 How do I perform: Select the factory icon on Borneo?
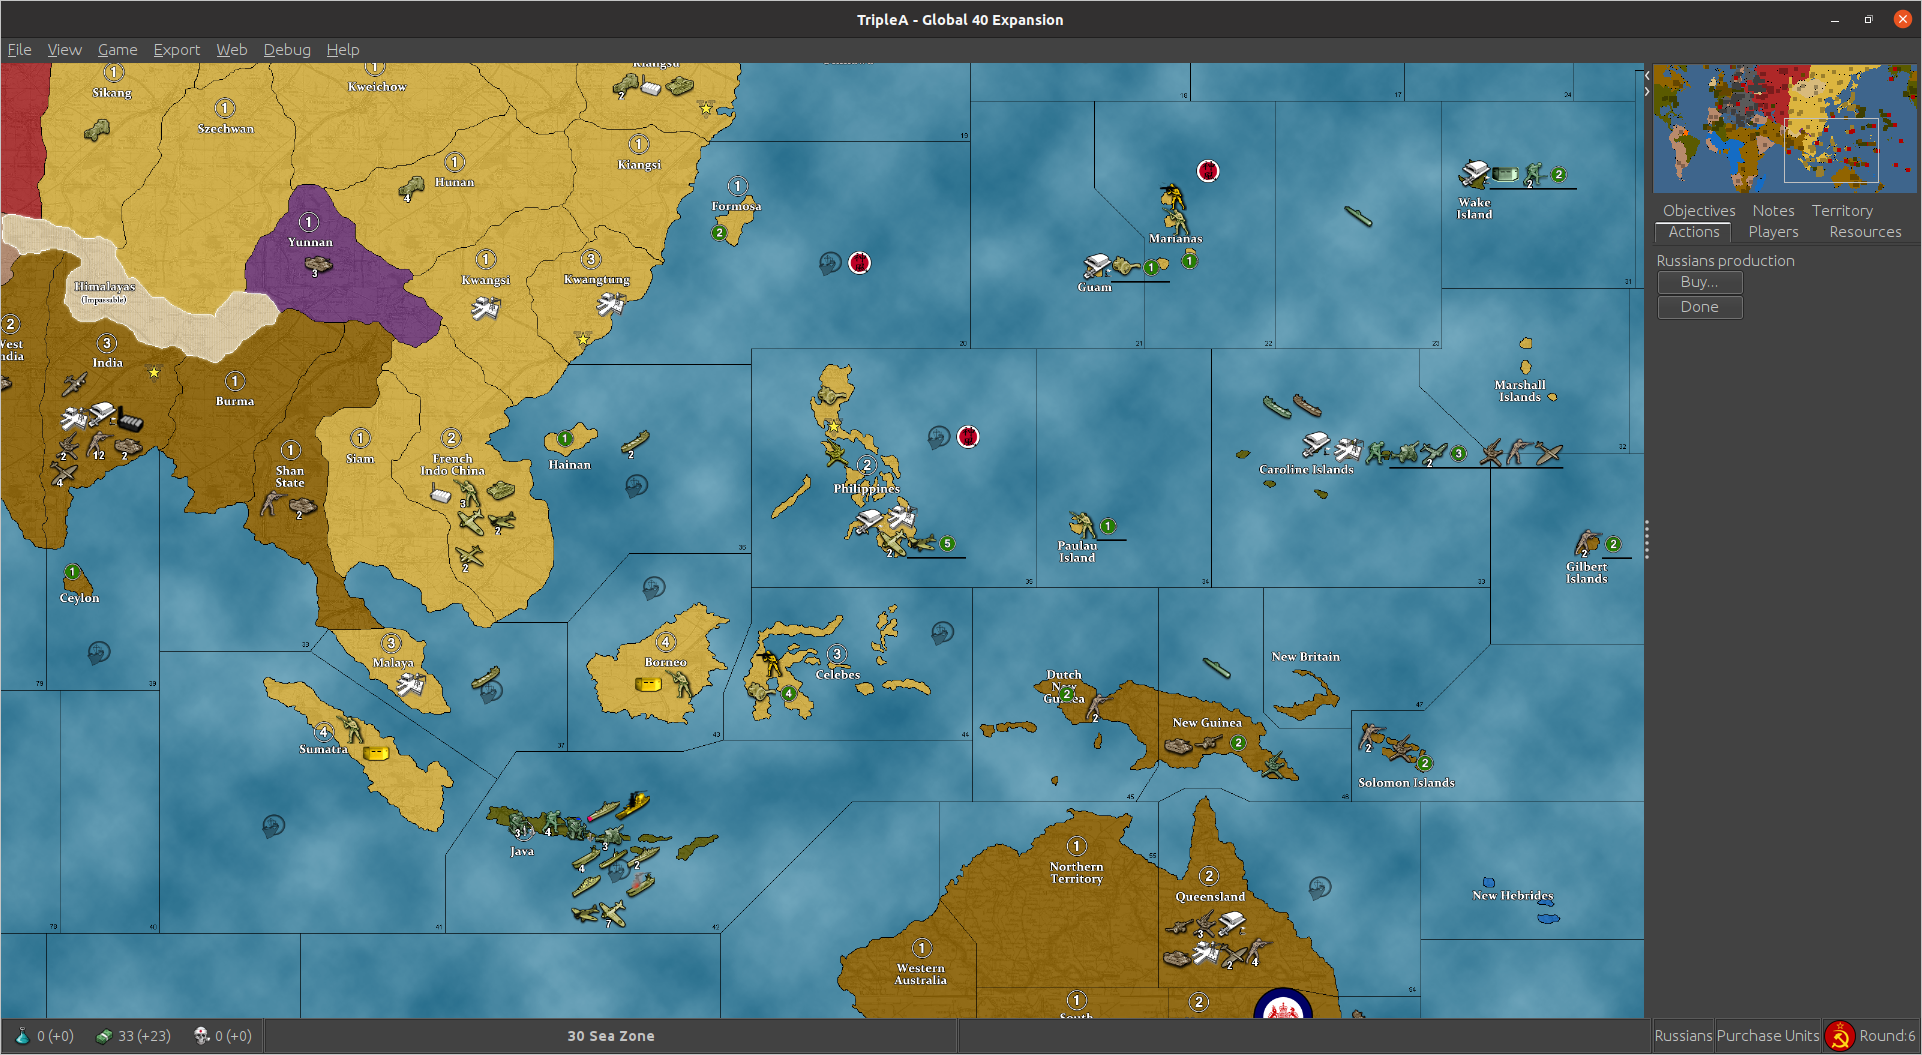(x=648, y=684)
